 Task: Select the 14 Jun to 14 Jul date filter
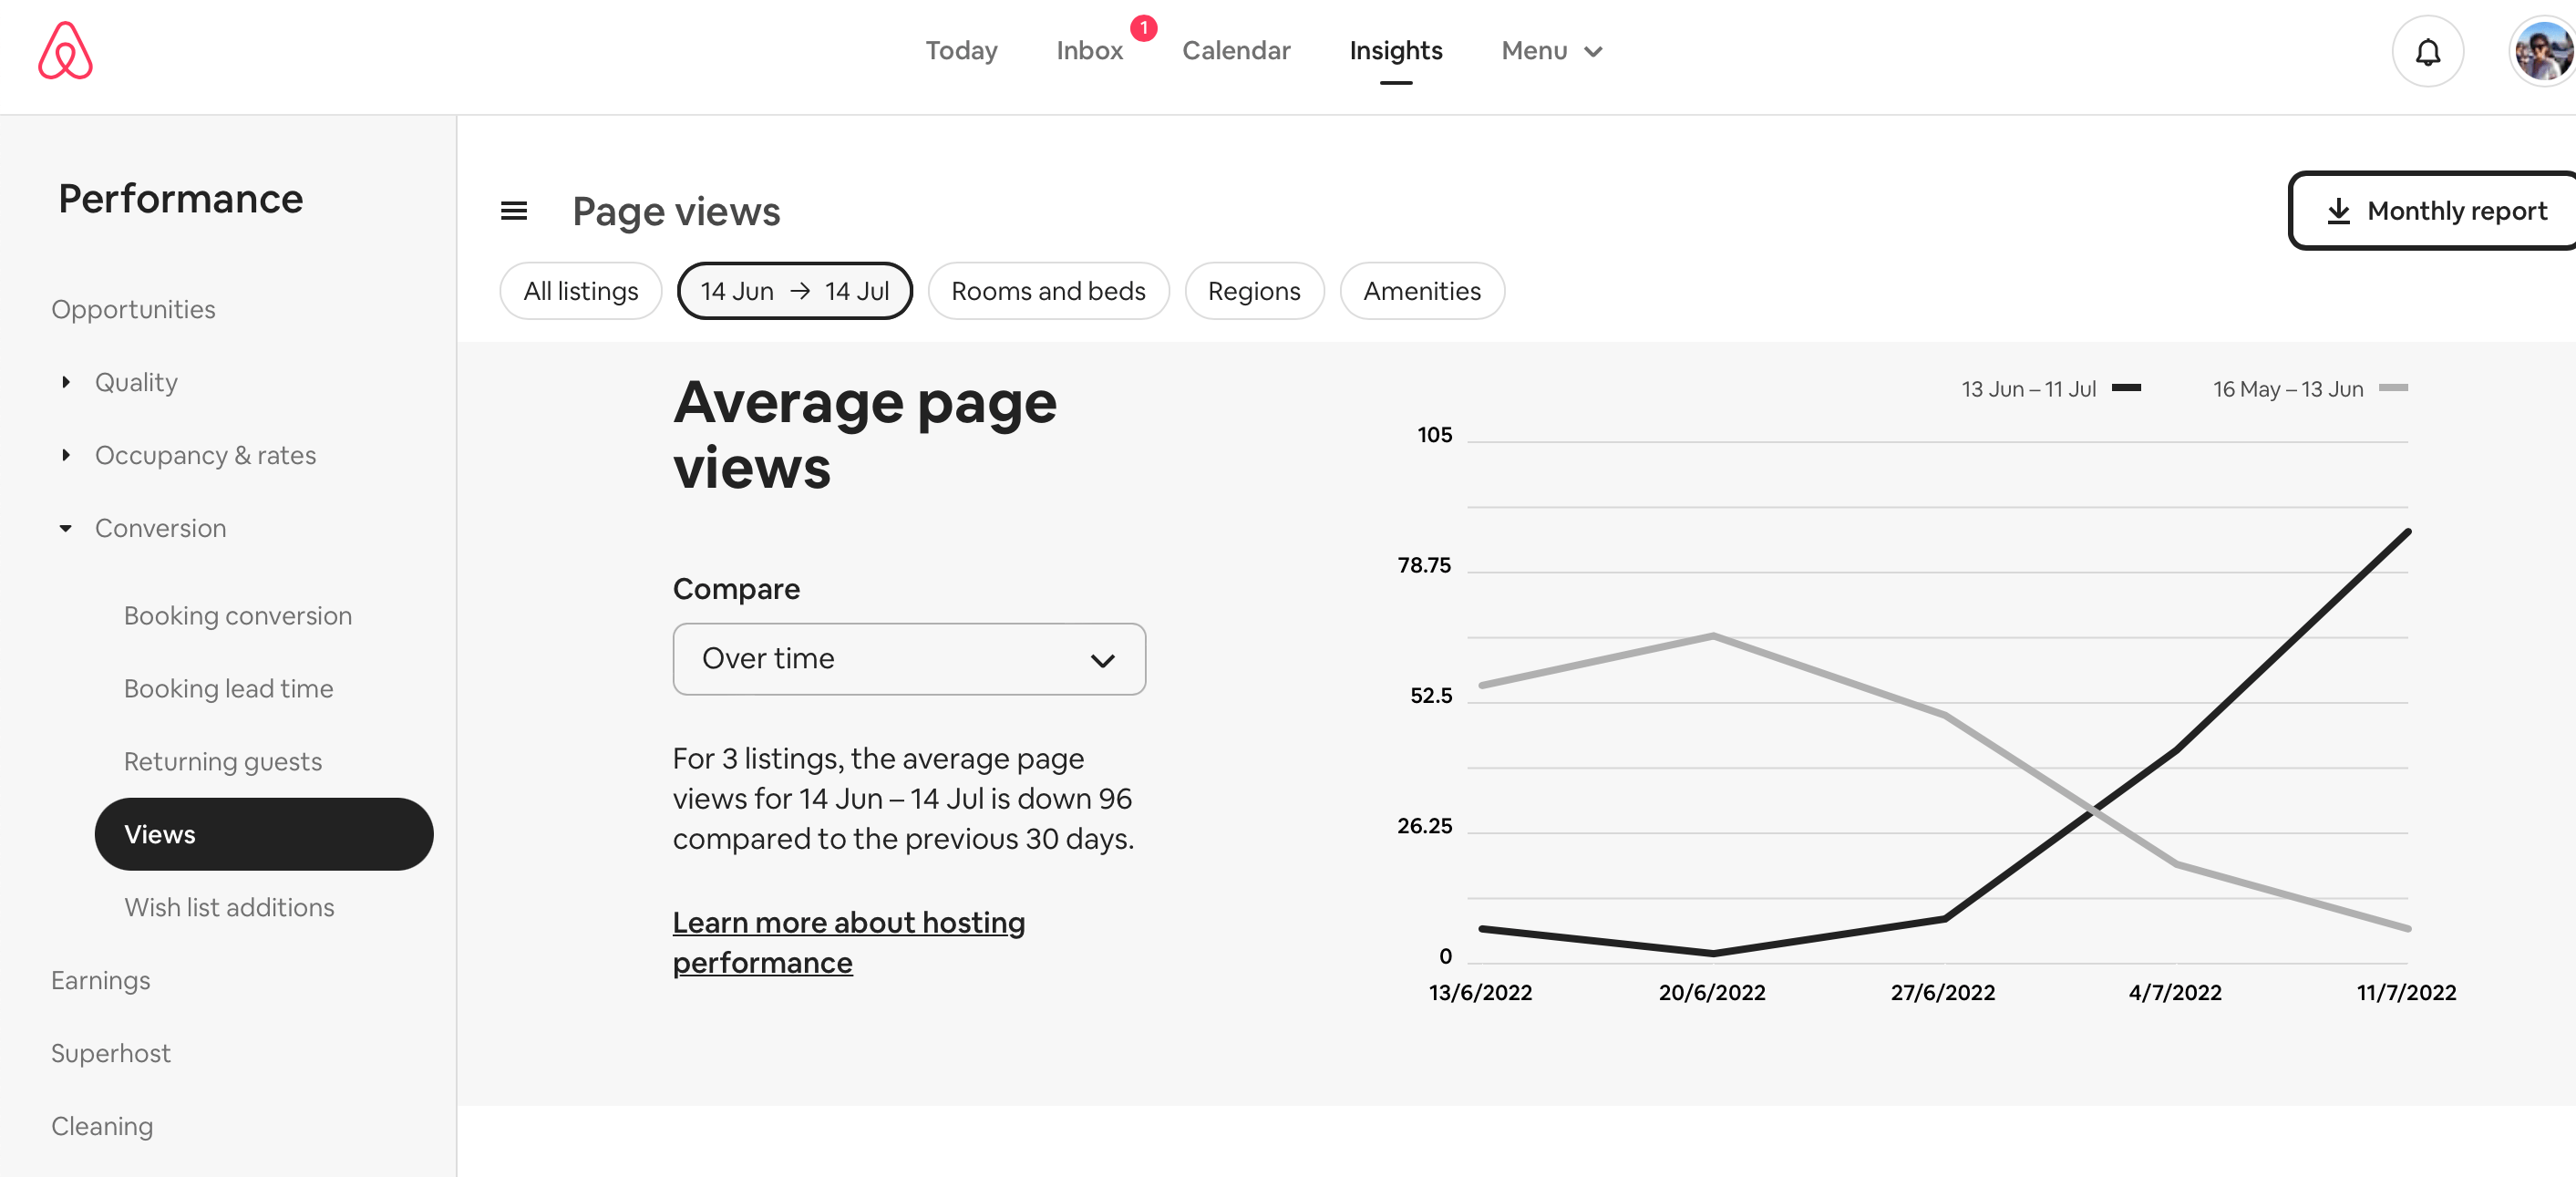pos(794,291)
